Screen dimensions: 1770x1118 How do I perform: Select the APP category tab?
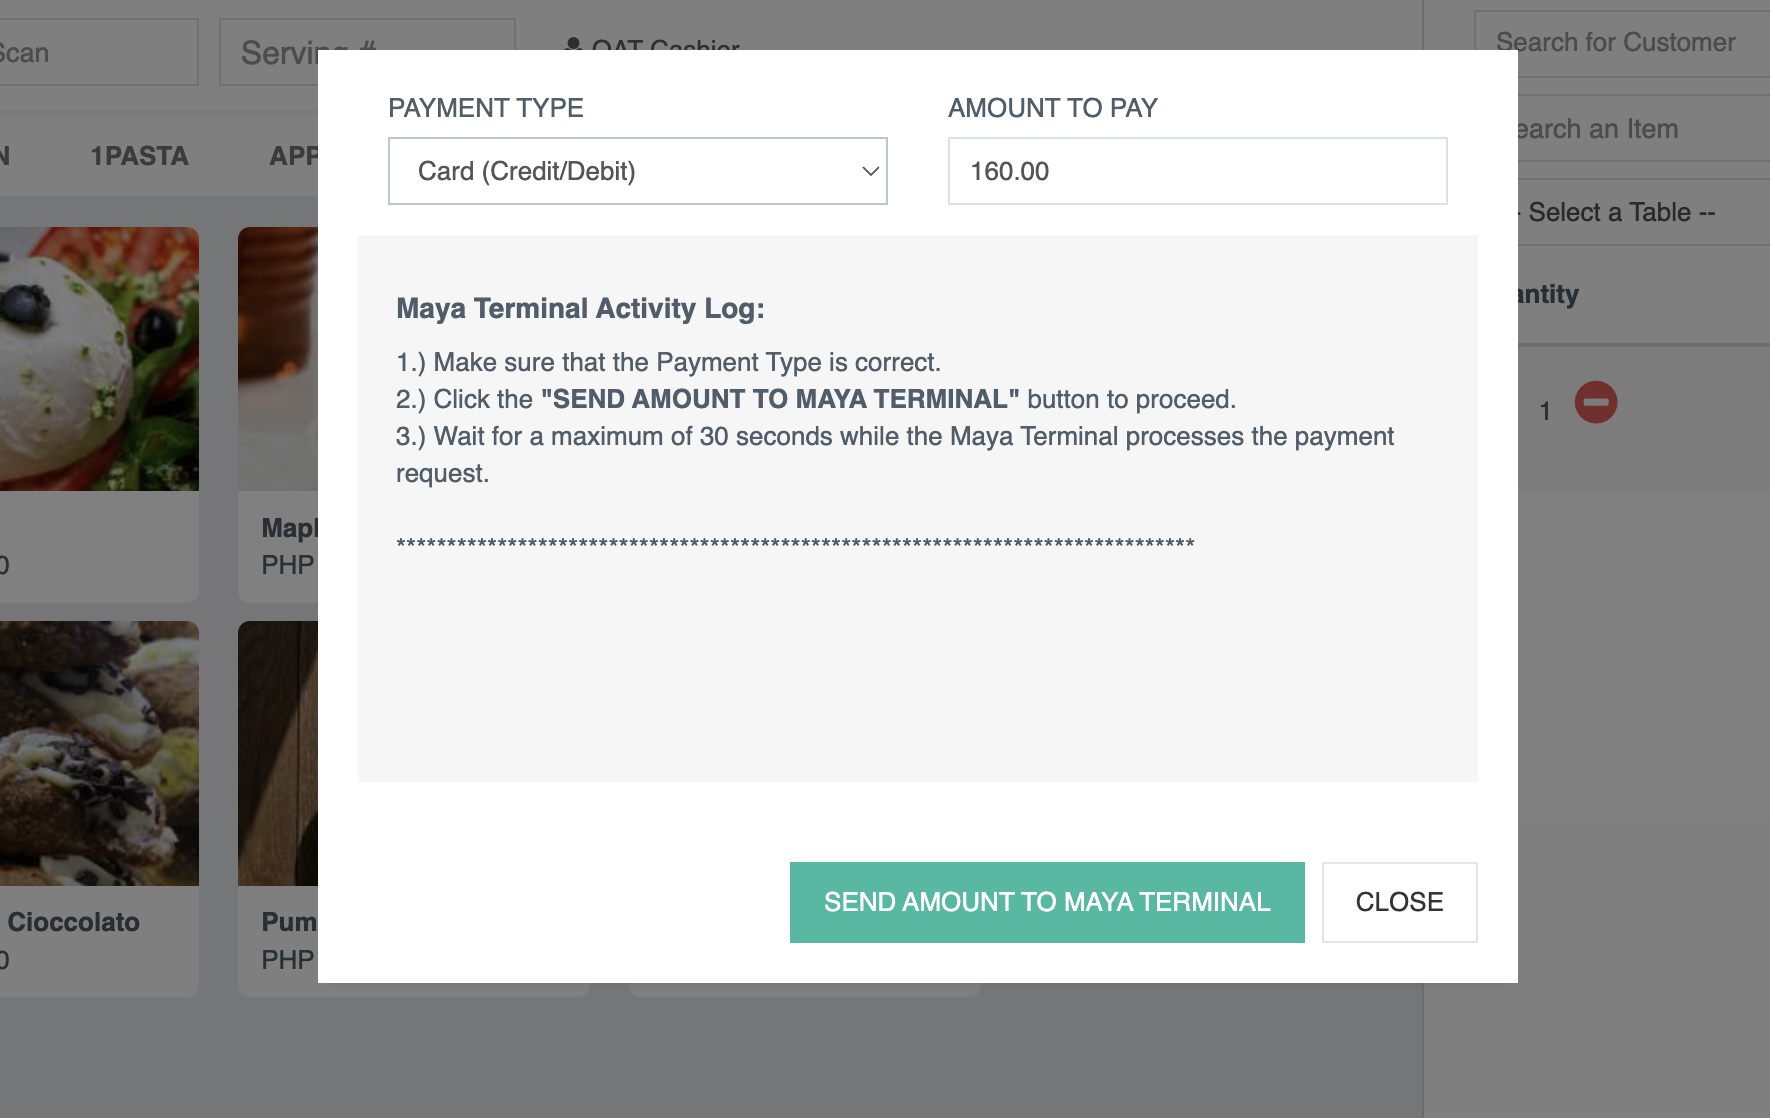point(293,156)
